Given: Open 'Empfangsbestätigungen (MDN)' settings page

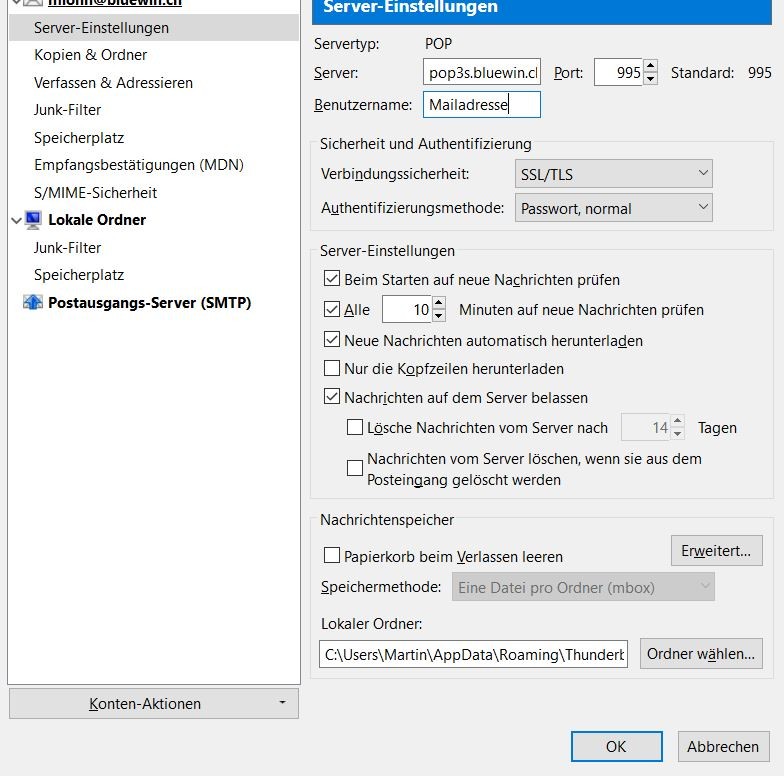Looking at the screenshot, I should click(138, 165).
